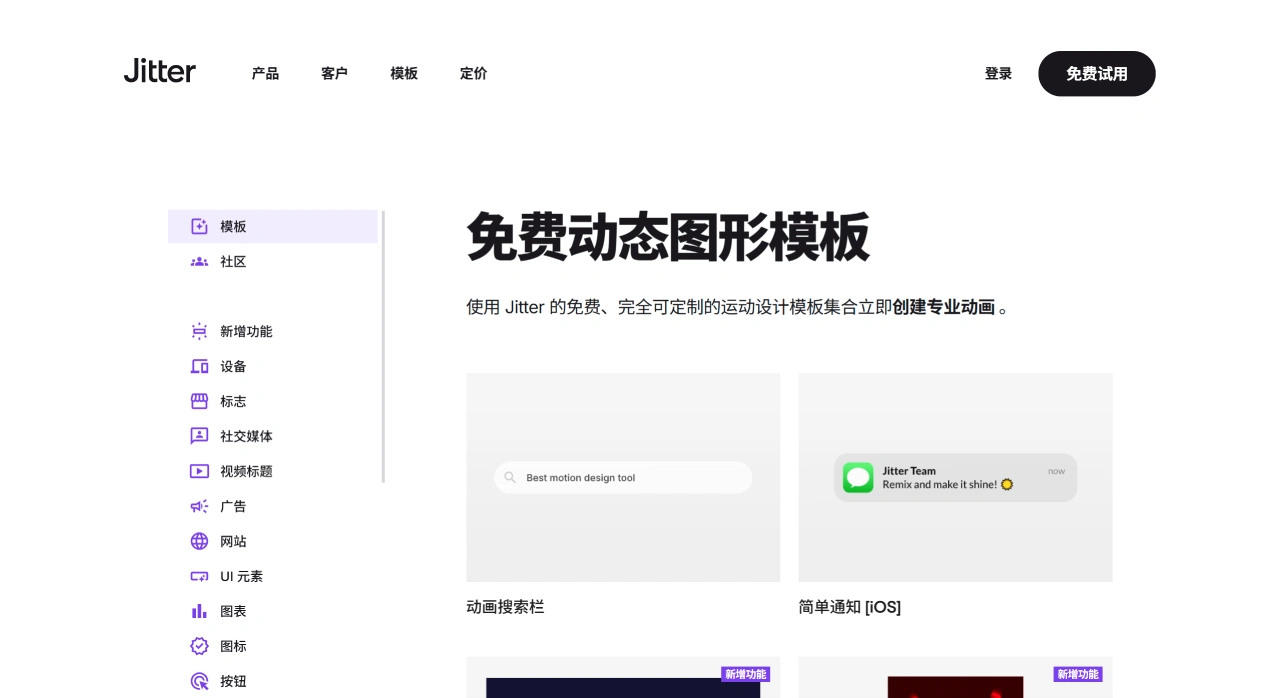Click the Jitter logo in the header

[159, 71]
